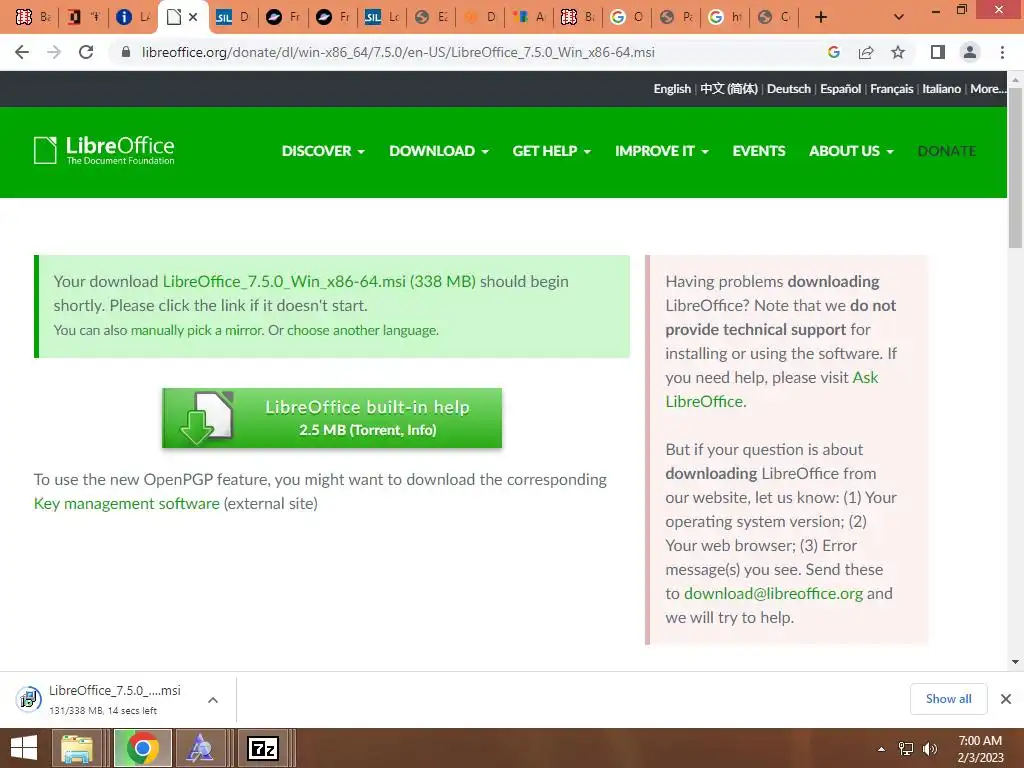Switch site language to Español

[840, 89]
